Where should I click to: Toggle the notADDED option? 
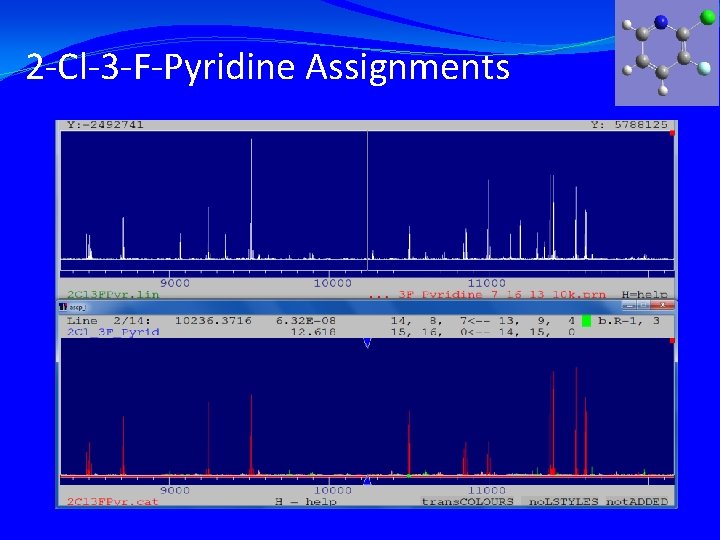(x=637, y=501)
